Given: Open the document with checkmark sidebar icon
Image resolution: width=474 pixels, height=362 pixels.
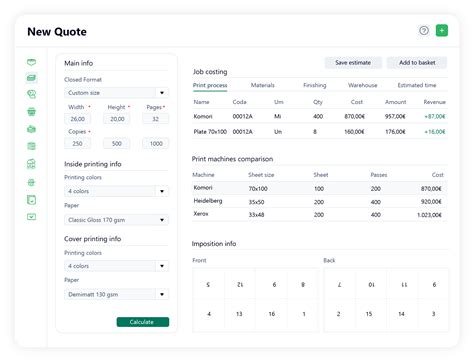Looking at the screenshot, I should pos(31,200).
